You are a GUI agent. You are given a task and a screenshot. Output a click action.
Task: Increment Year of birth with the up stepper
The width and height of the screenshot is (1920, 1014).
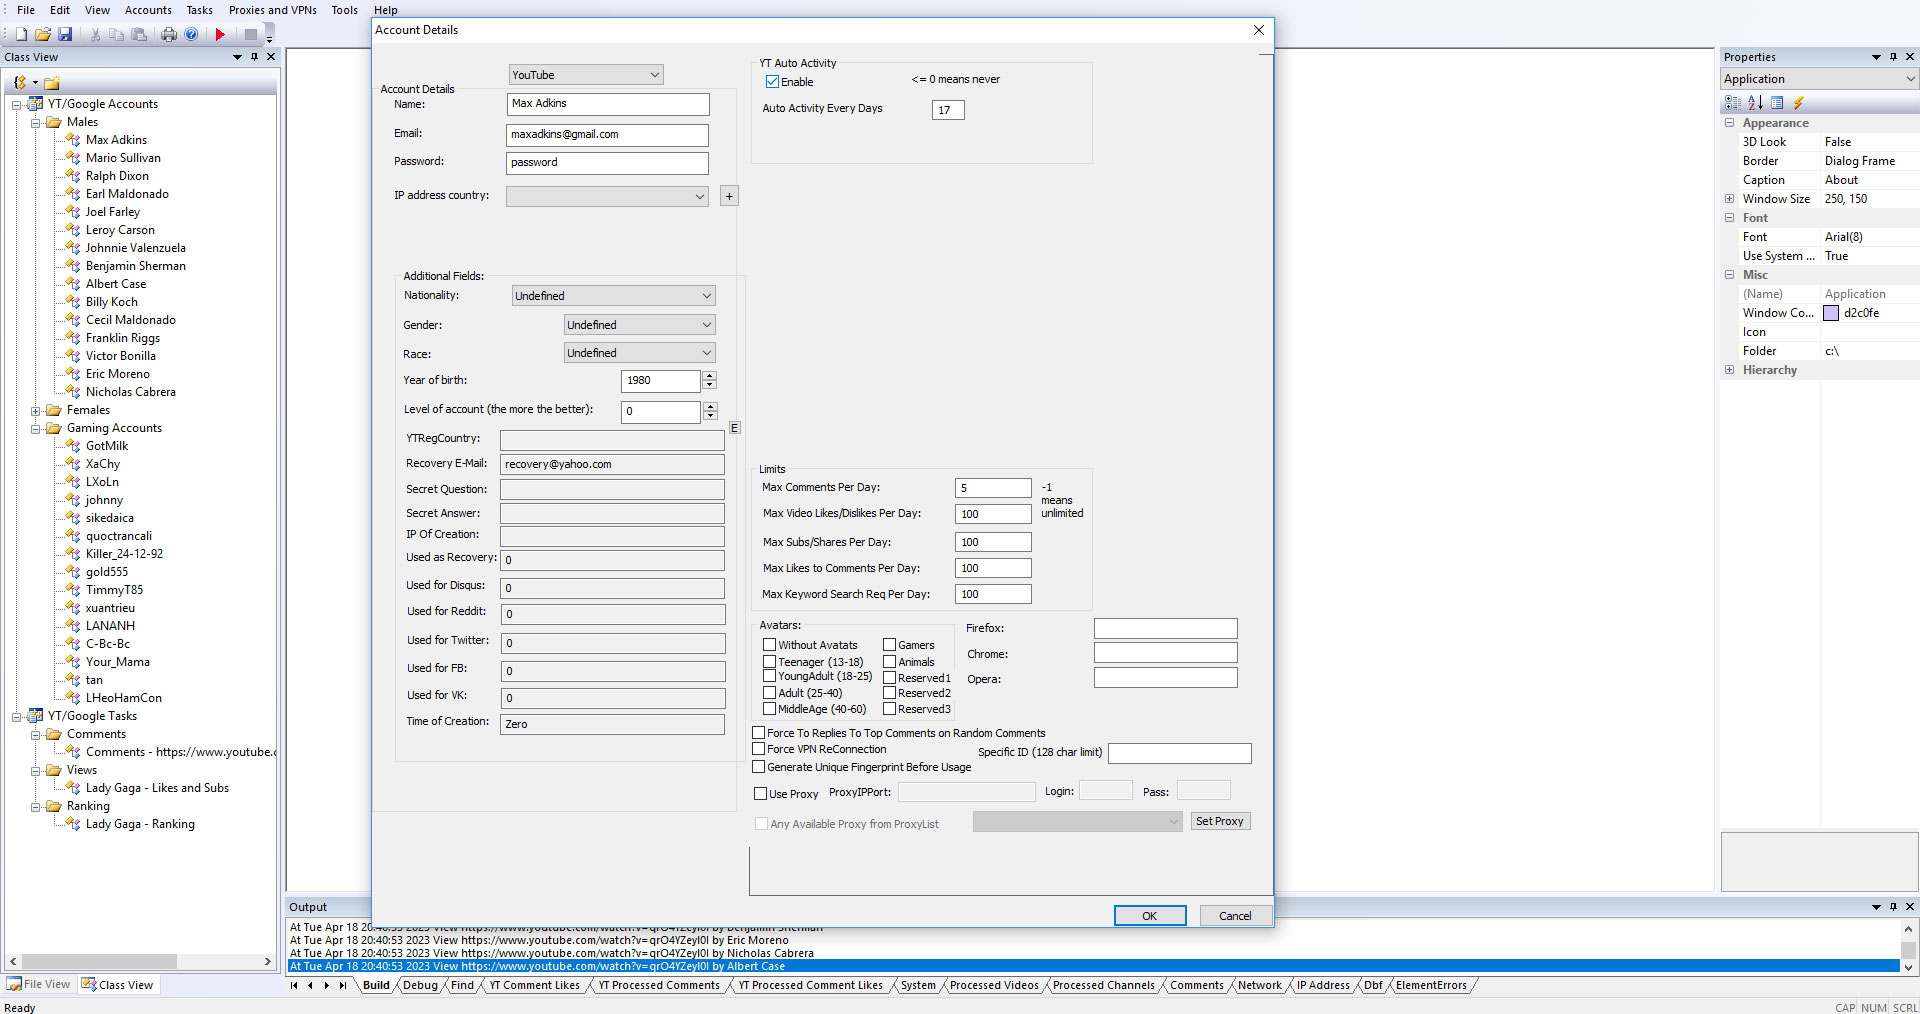[709, 376]
